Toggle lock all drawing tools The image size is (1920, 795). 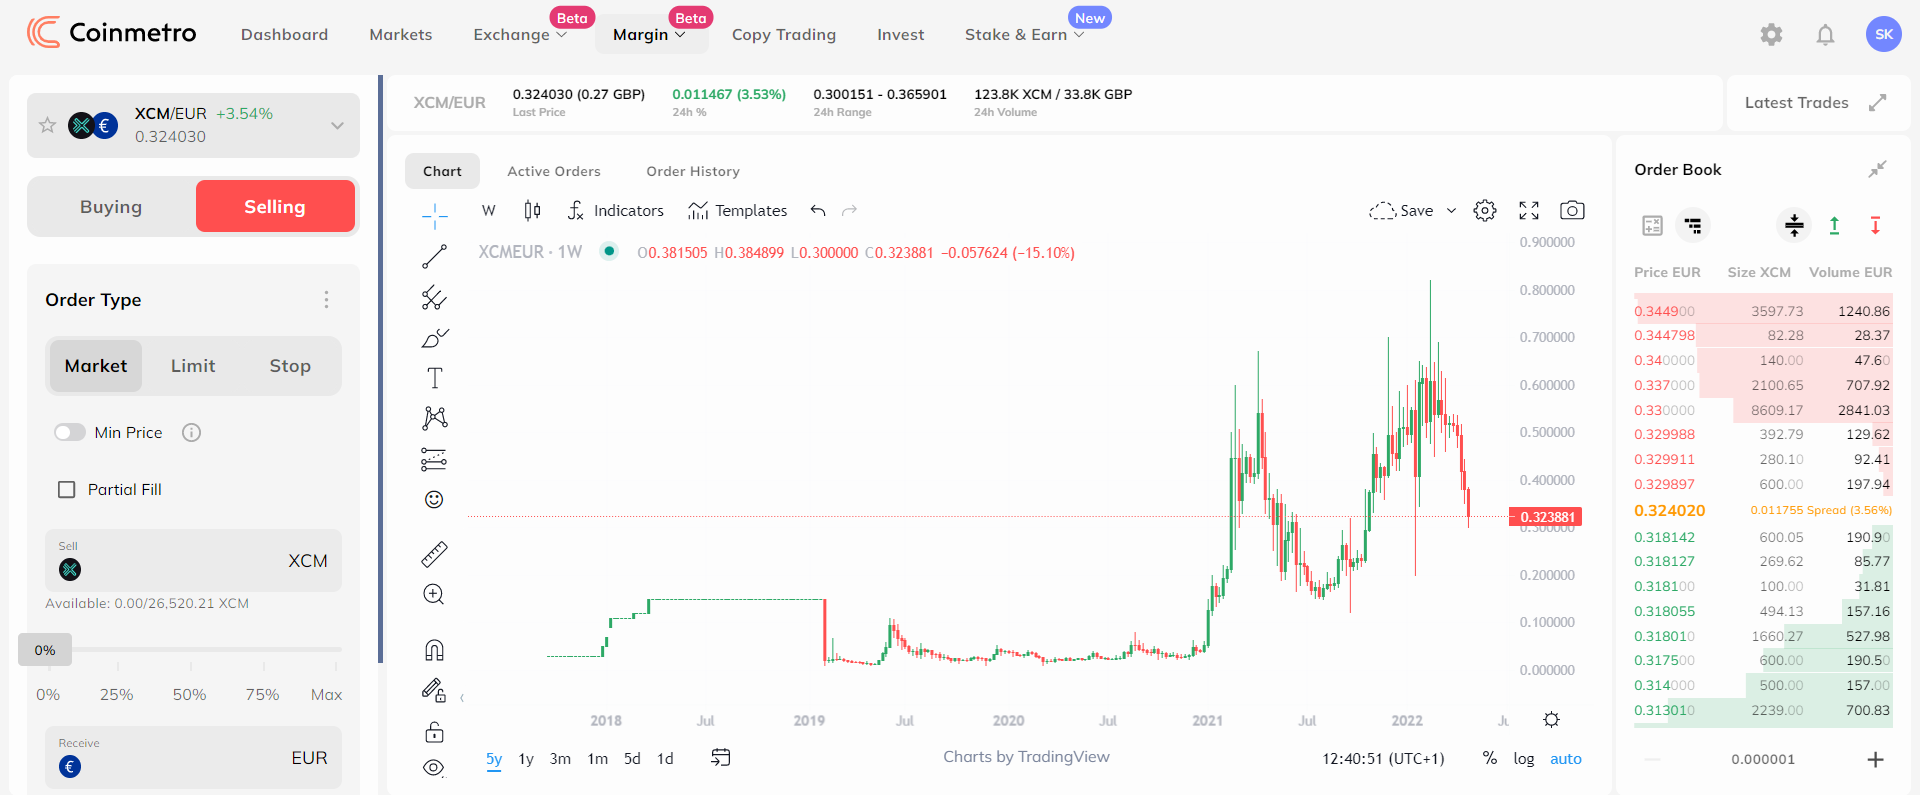(x=434, y=733)
